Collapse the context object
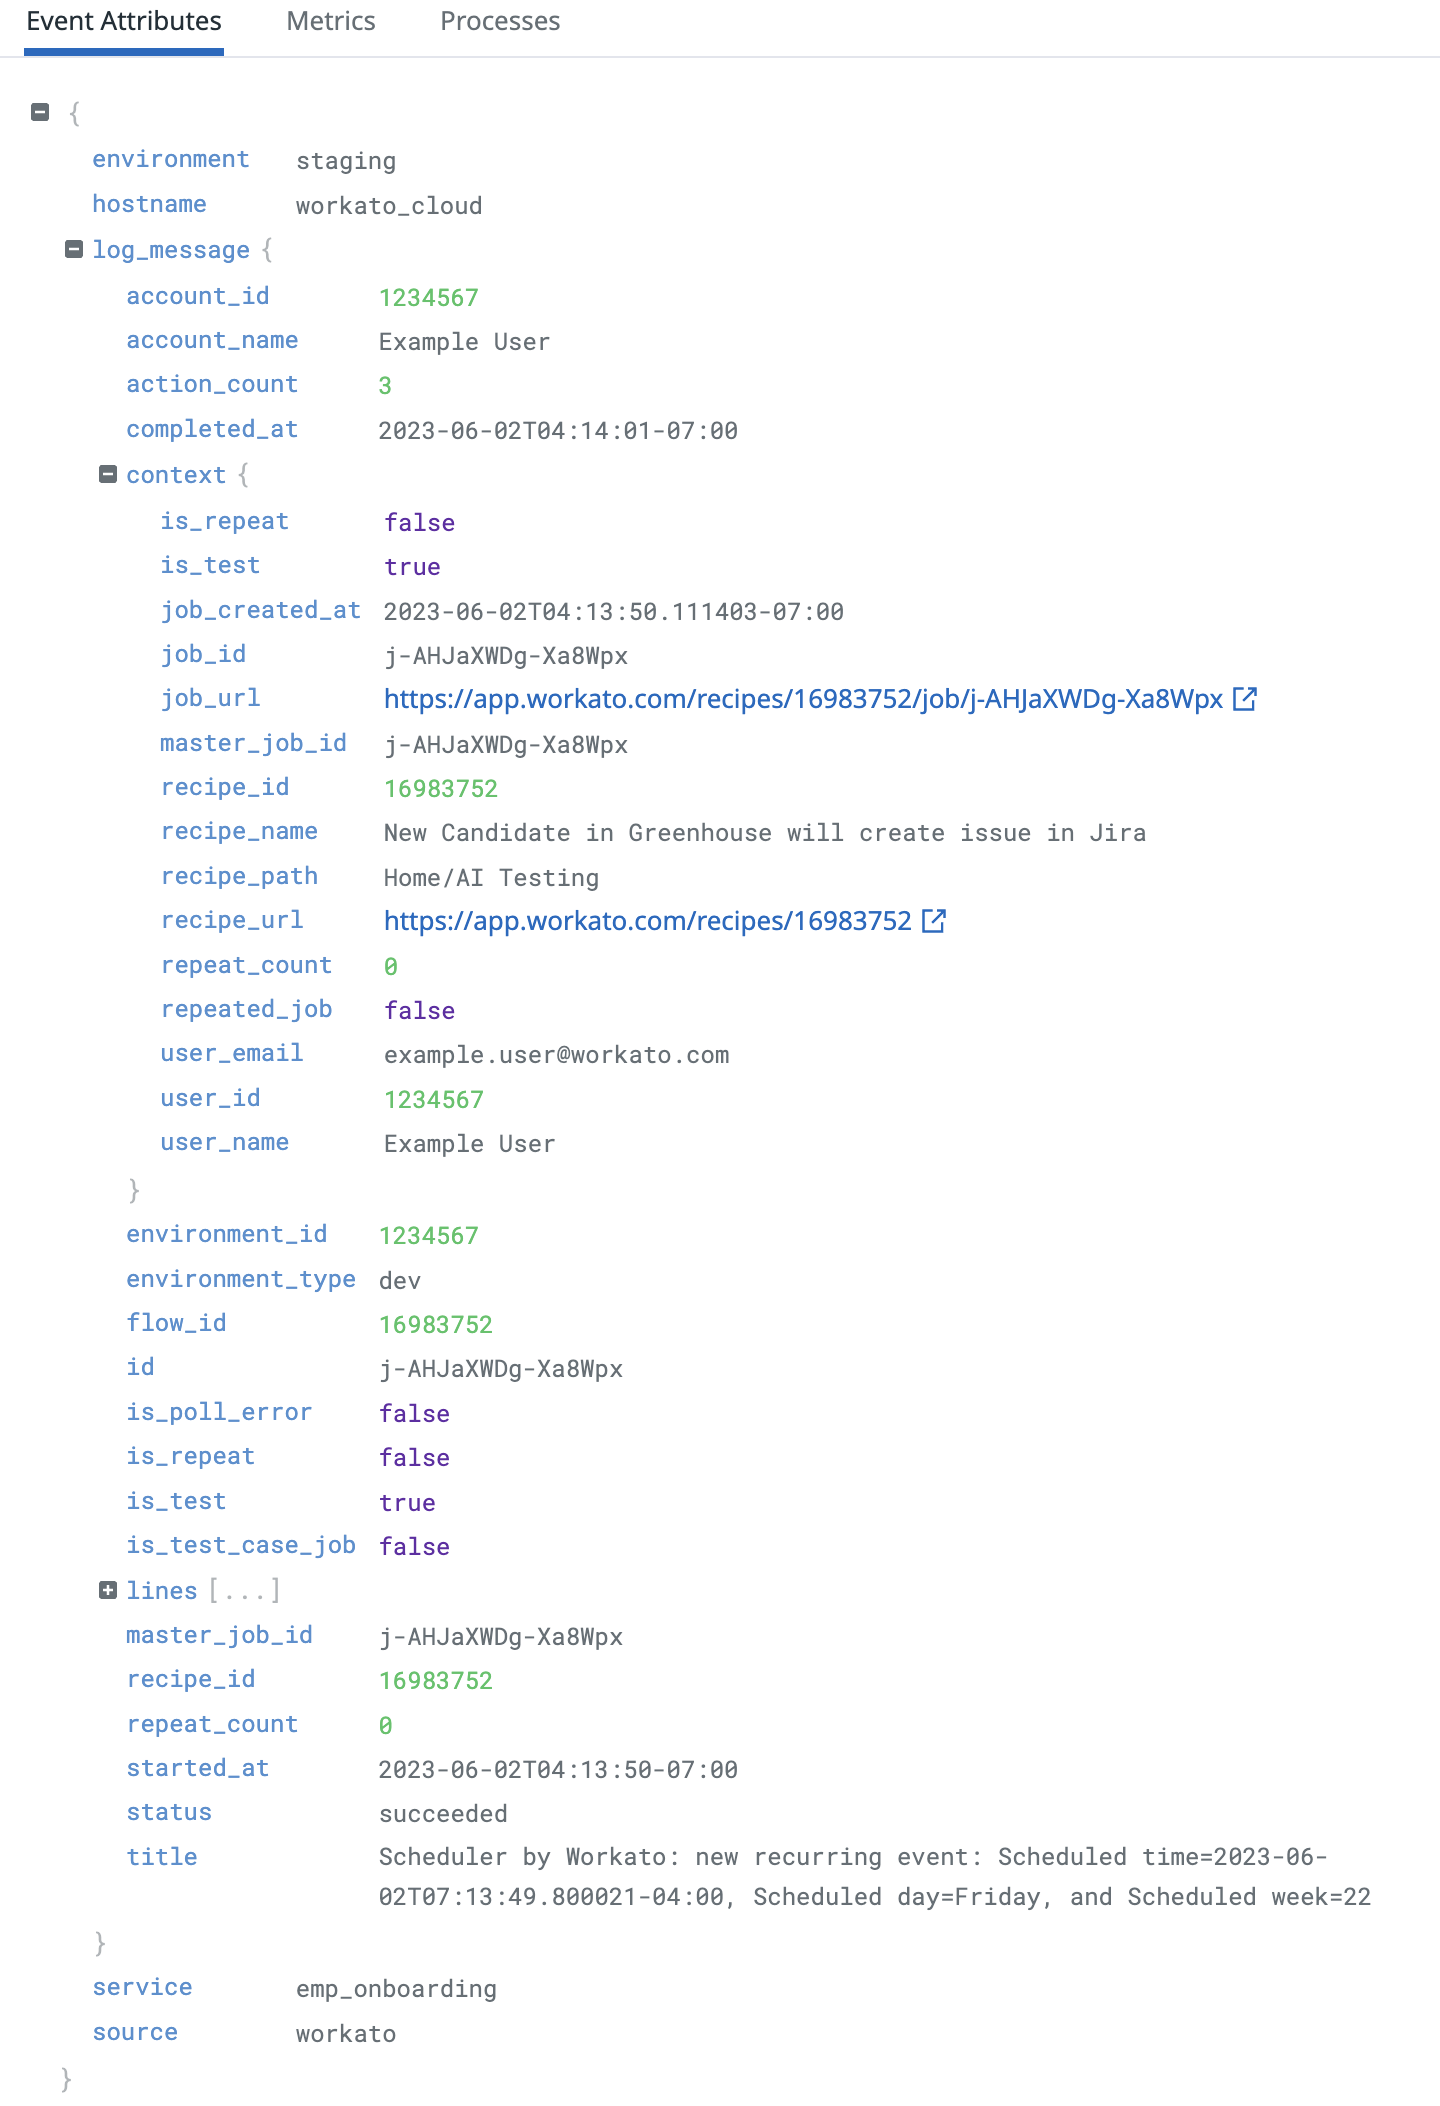 pyautogui.click(x=108, y=474)
